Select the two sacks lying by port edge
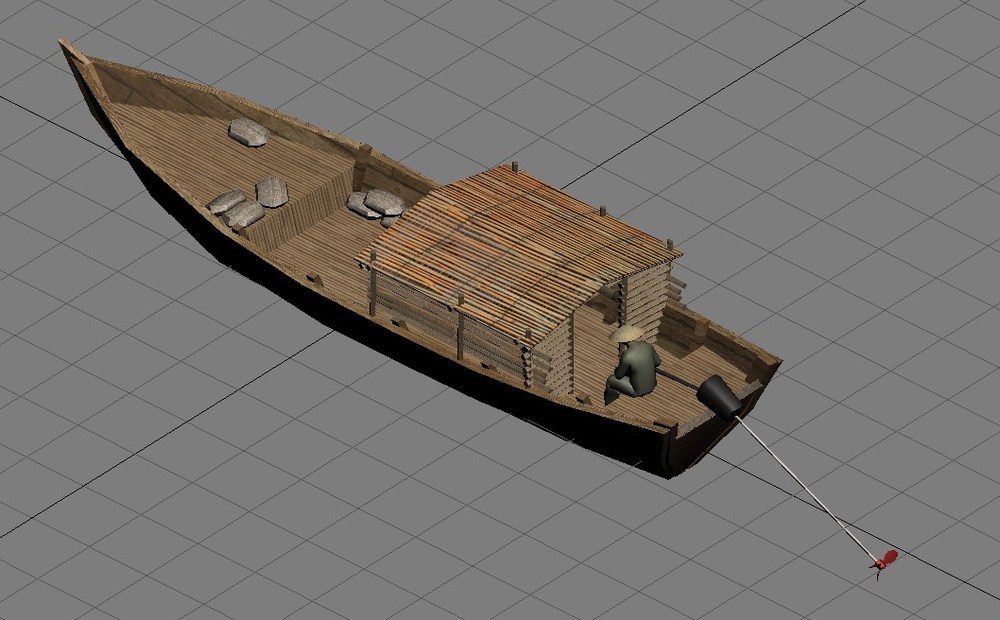Screen dimensions: 1000x620 click(x=236, y=209)
